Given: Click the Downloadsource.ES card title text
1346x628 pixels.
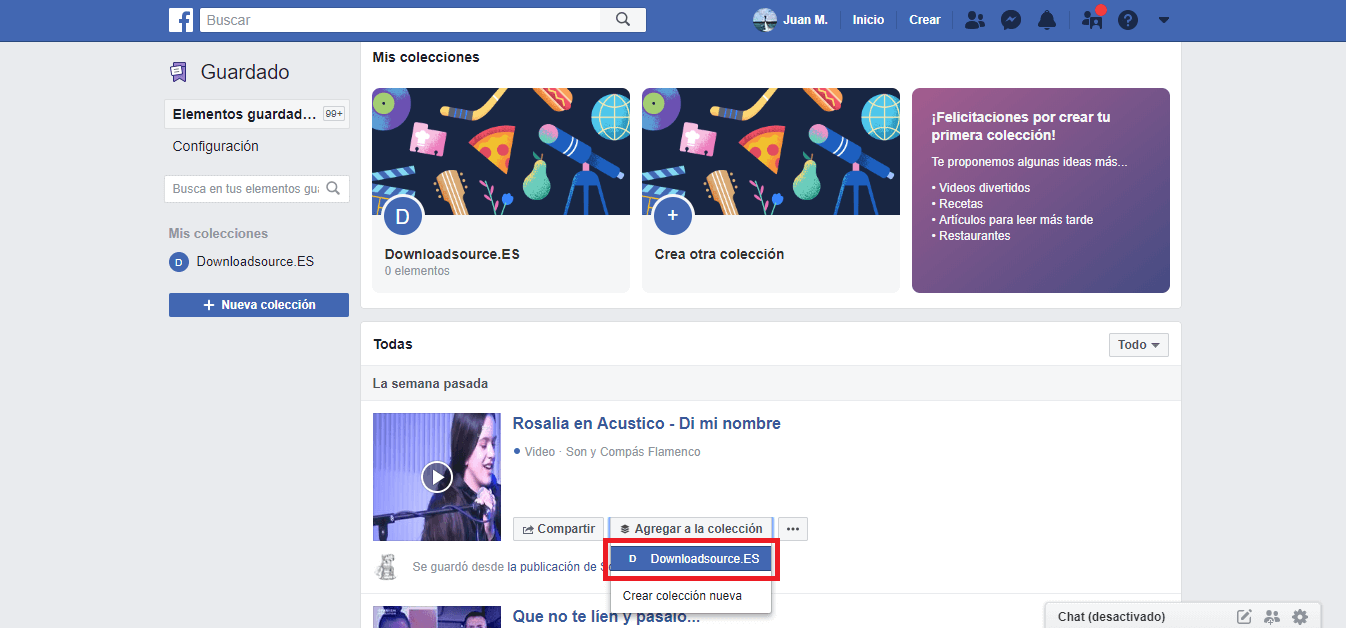Looking at the screenshot, I should pos(452,254).
